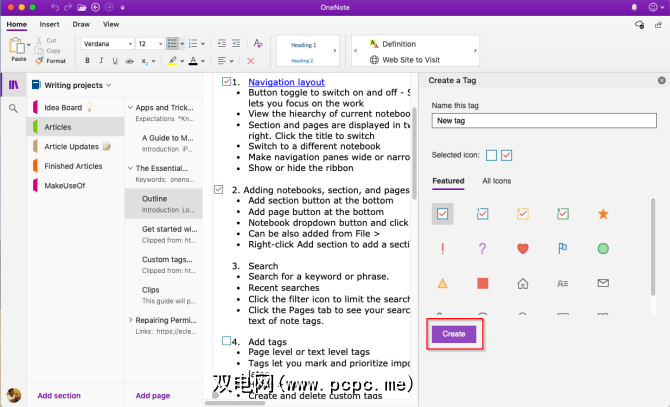This screenshot has height=407, width=670.
Task: Open the All Icons tab
Action: tap(497, 181)
